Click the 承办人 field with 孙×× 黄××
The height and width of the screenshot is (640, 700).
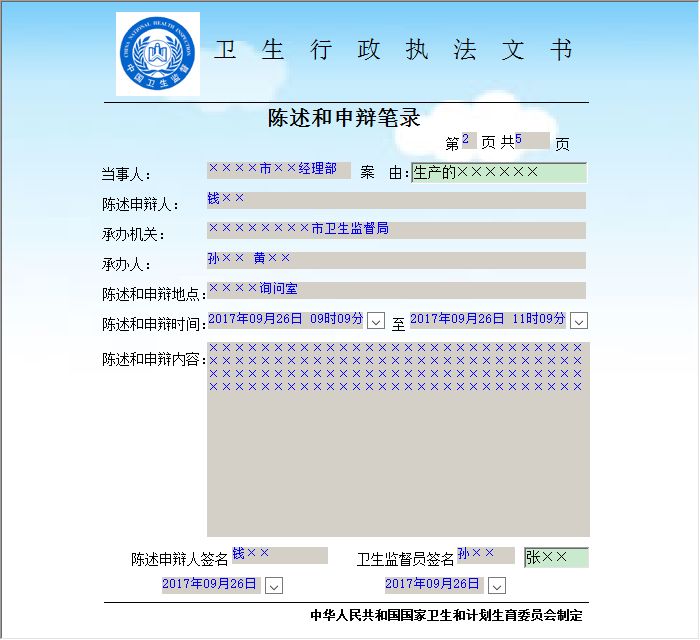(396, 260)
